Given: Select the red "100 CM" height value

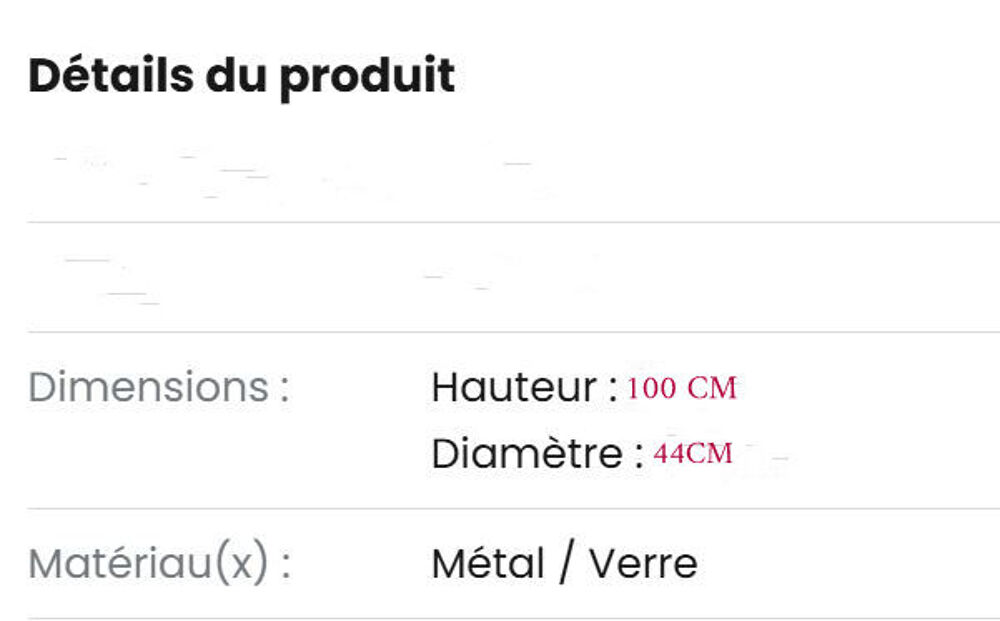Looking at the screenshot, I should (682, 388).
